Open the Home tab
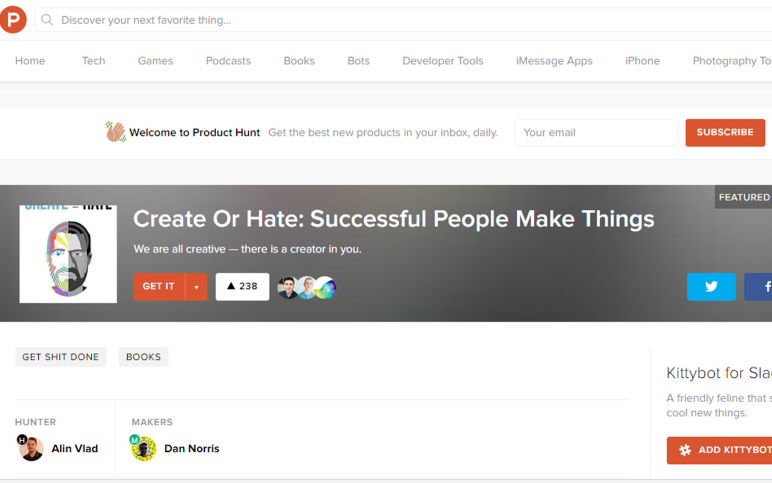This screenshot has height=483, width=772. point(30,61)
